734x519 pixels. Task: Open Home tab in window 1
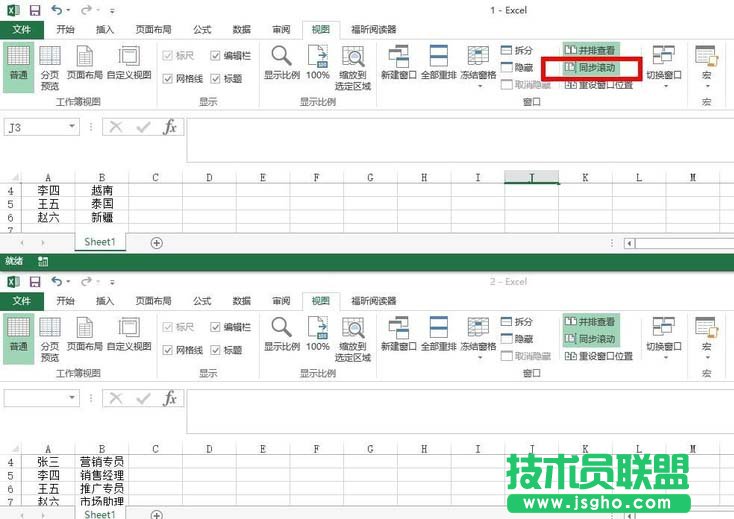(x=66, y=29)
